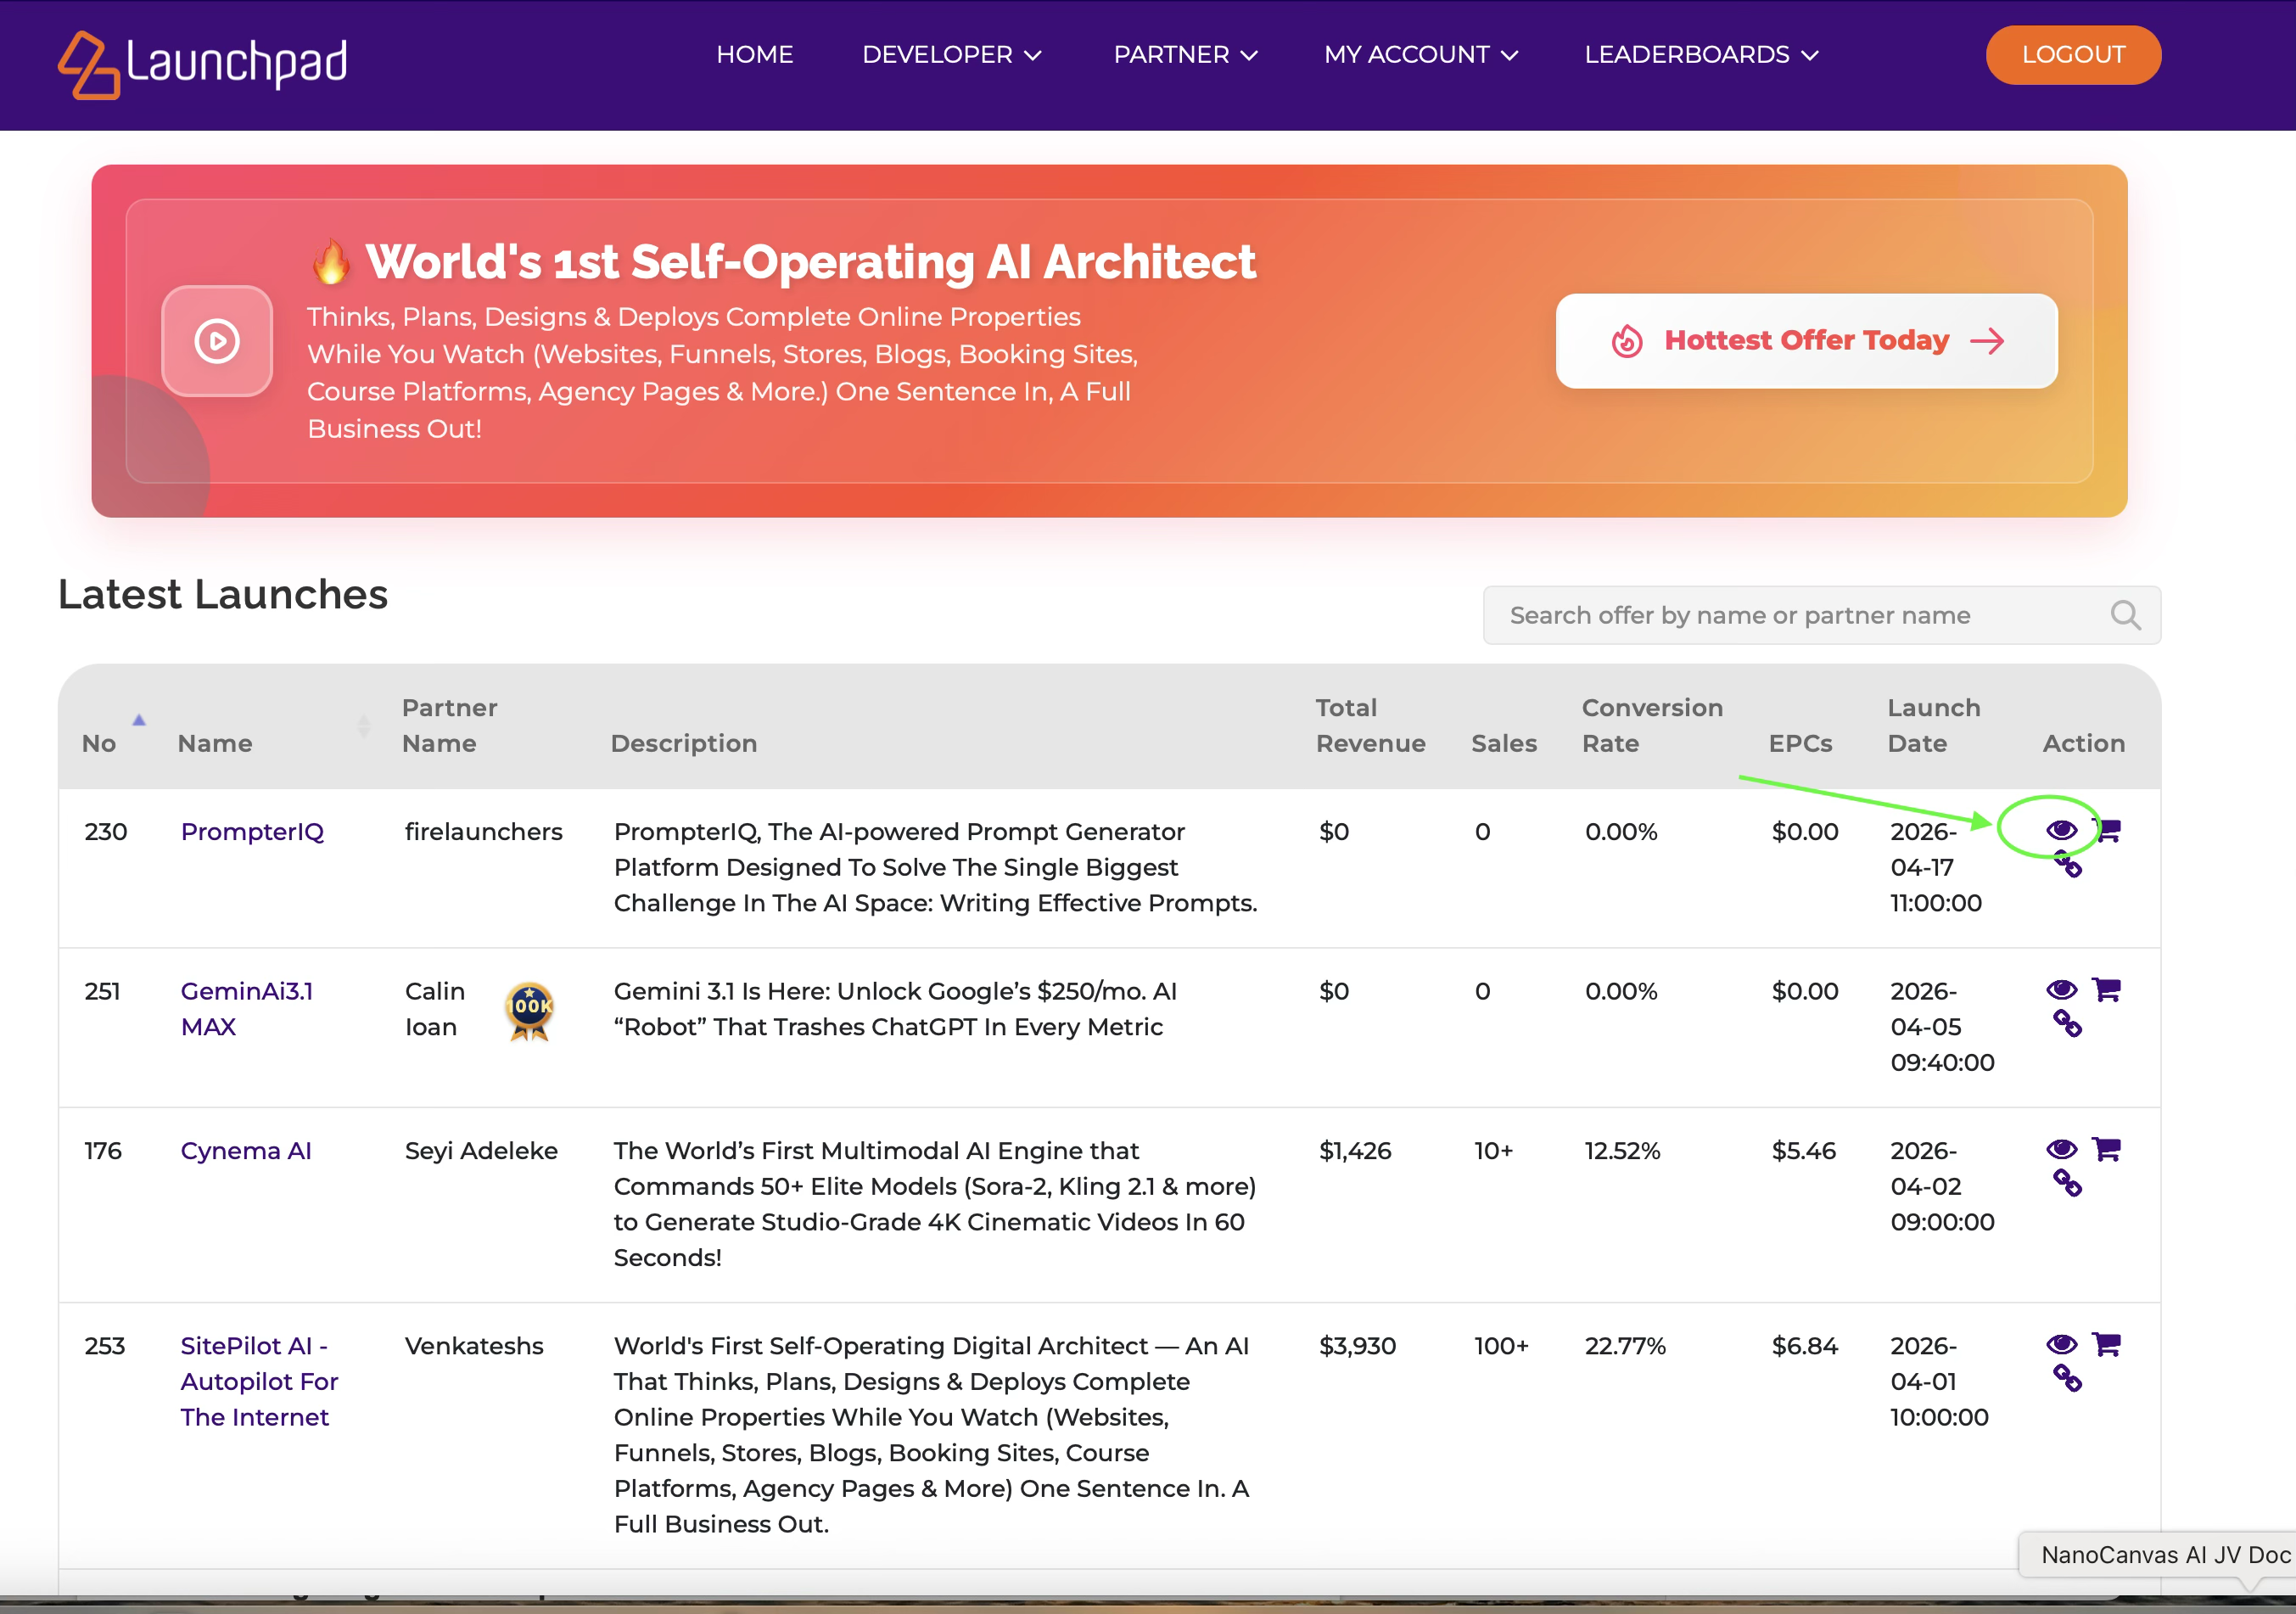Click the Description column header

(684, 744)
